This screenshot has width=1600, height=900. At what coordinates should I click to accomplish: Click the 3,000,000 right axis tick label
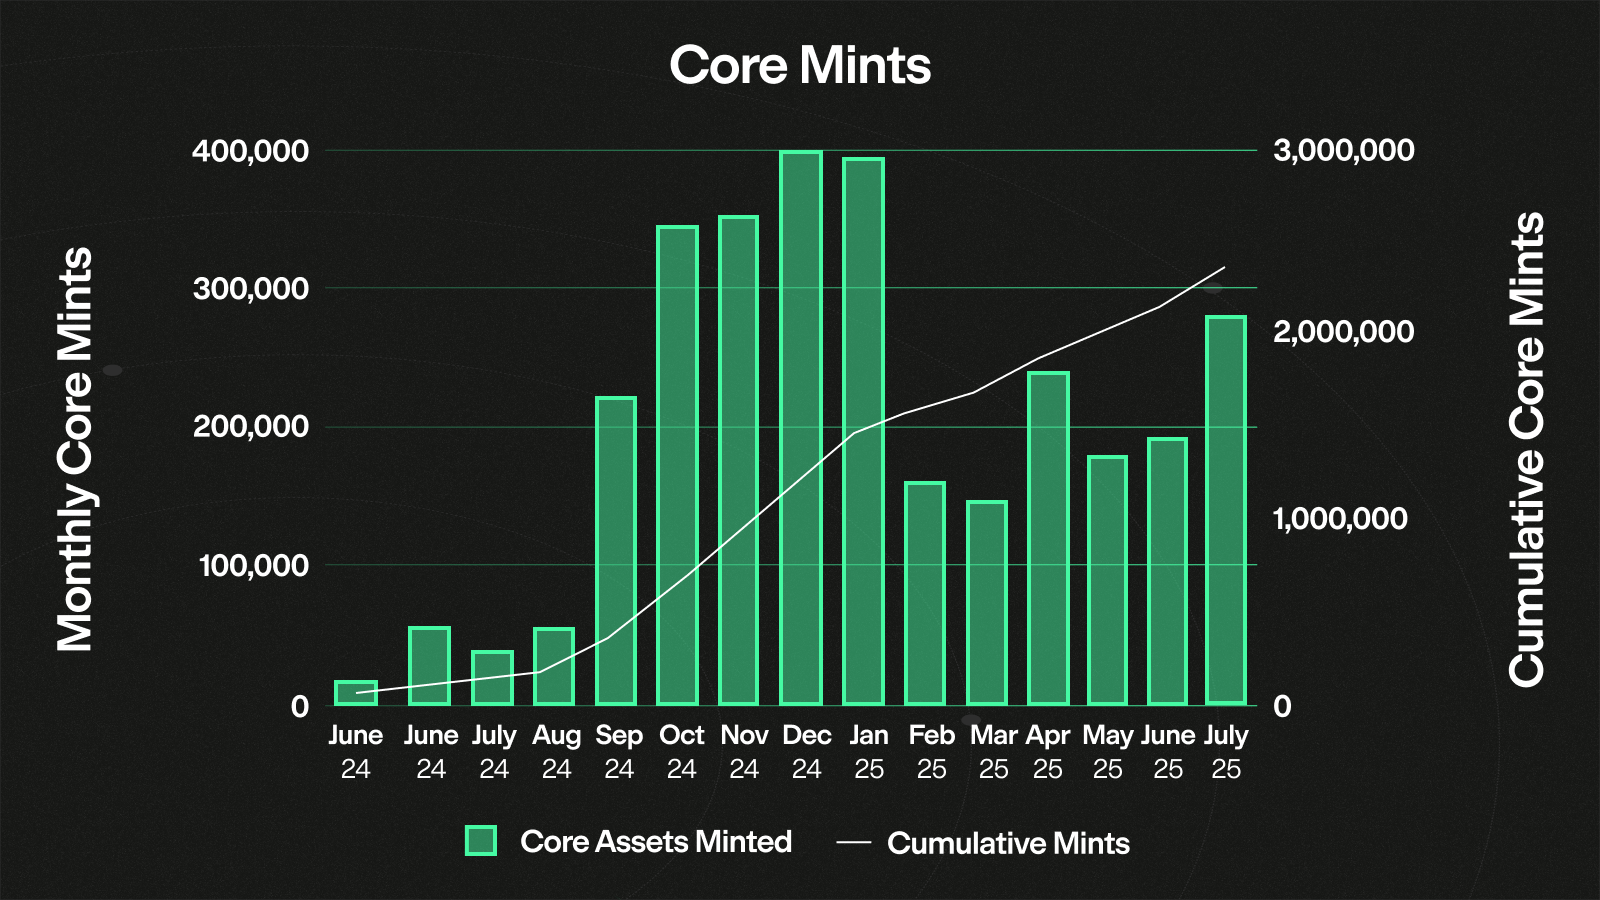tap(1343, 150)
